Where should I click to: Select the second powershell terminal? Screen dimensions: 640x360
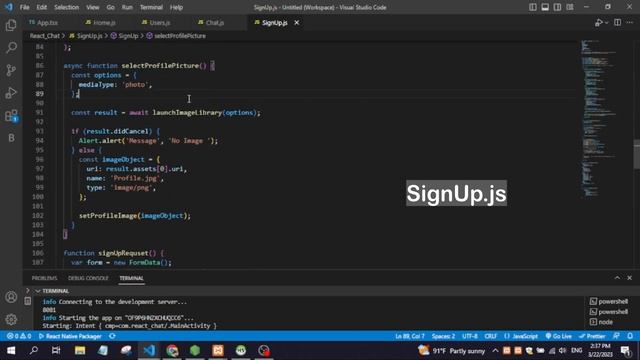coord(609,312)
